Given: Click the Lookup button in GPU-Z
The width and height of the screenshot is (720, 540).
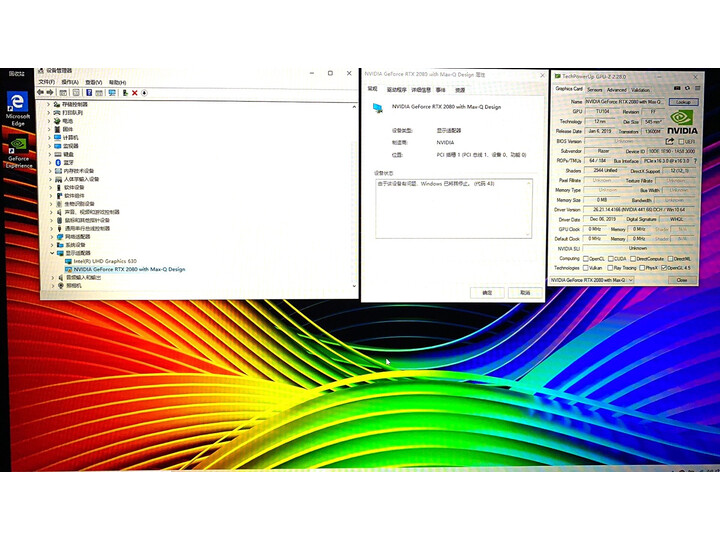Looking at the screenshot, I should tap(684, 102).
